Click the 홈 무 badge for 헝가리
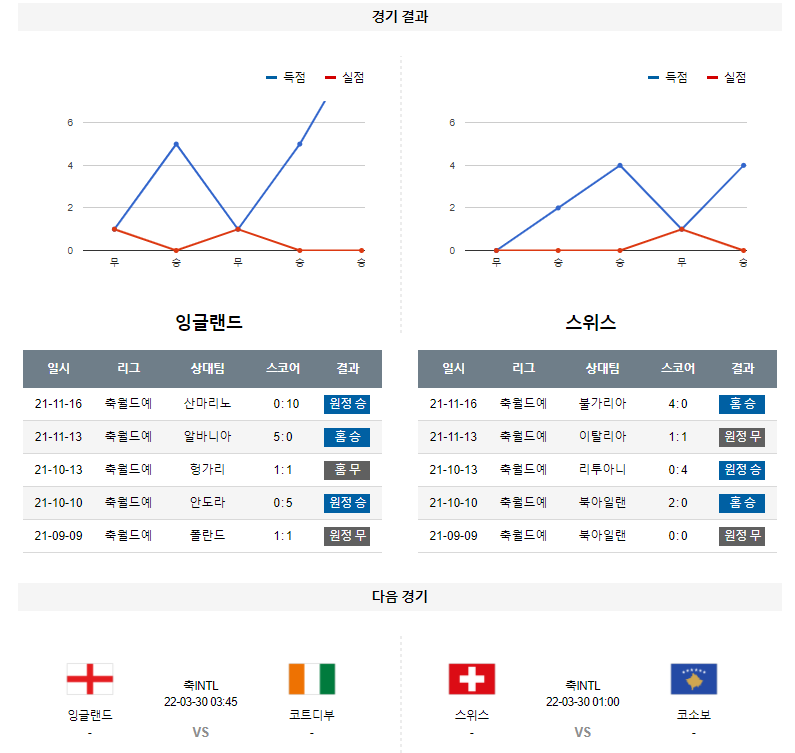The image size is (795, 753). [x=347, y=470]
